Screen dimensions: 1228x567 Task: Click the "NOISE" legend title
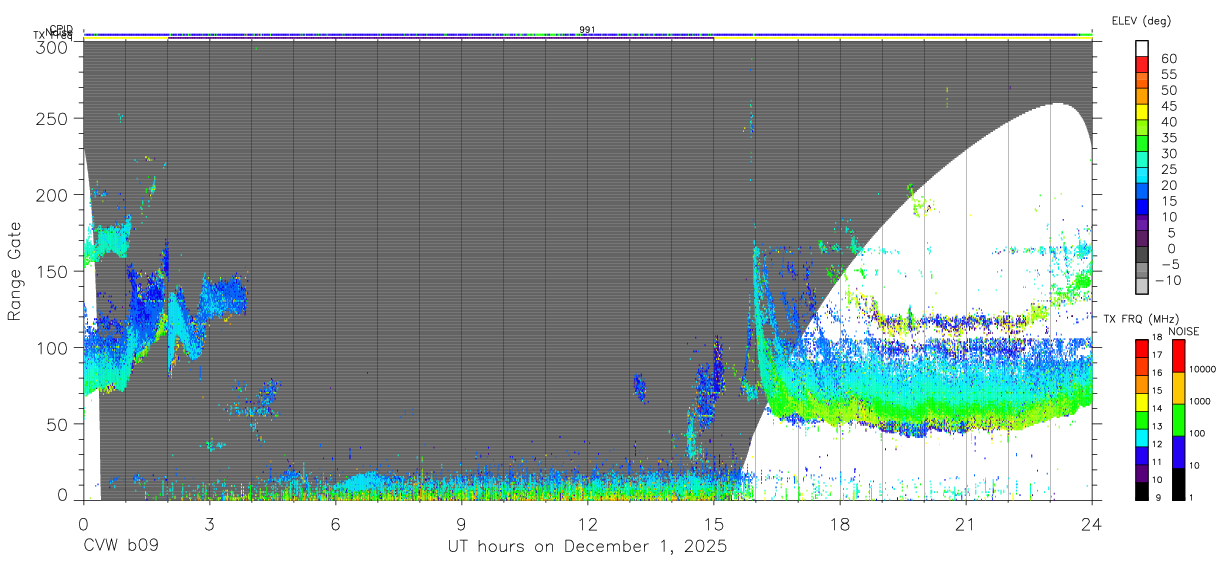1185,331
